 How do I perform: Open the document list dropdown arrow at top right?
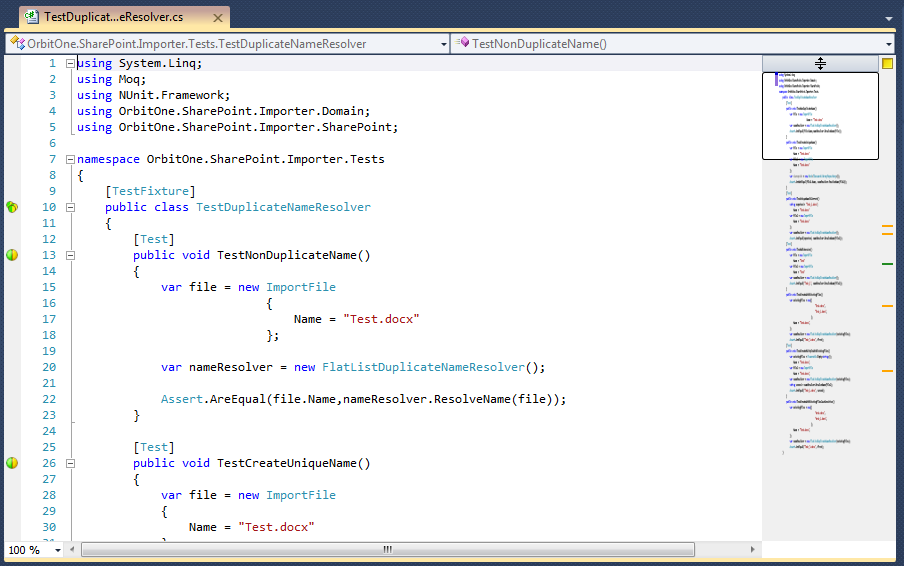pos(888,18)
